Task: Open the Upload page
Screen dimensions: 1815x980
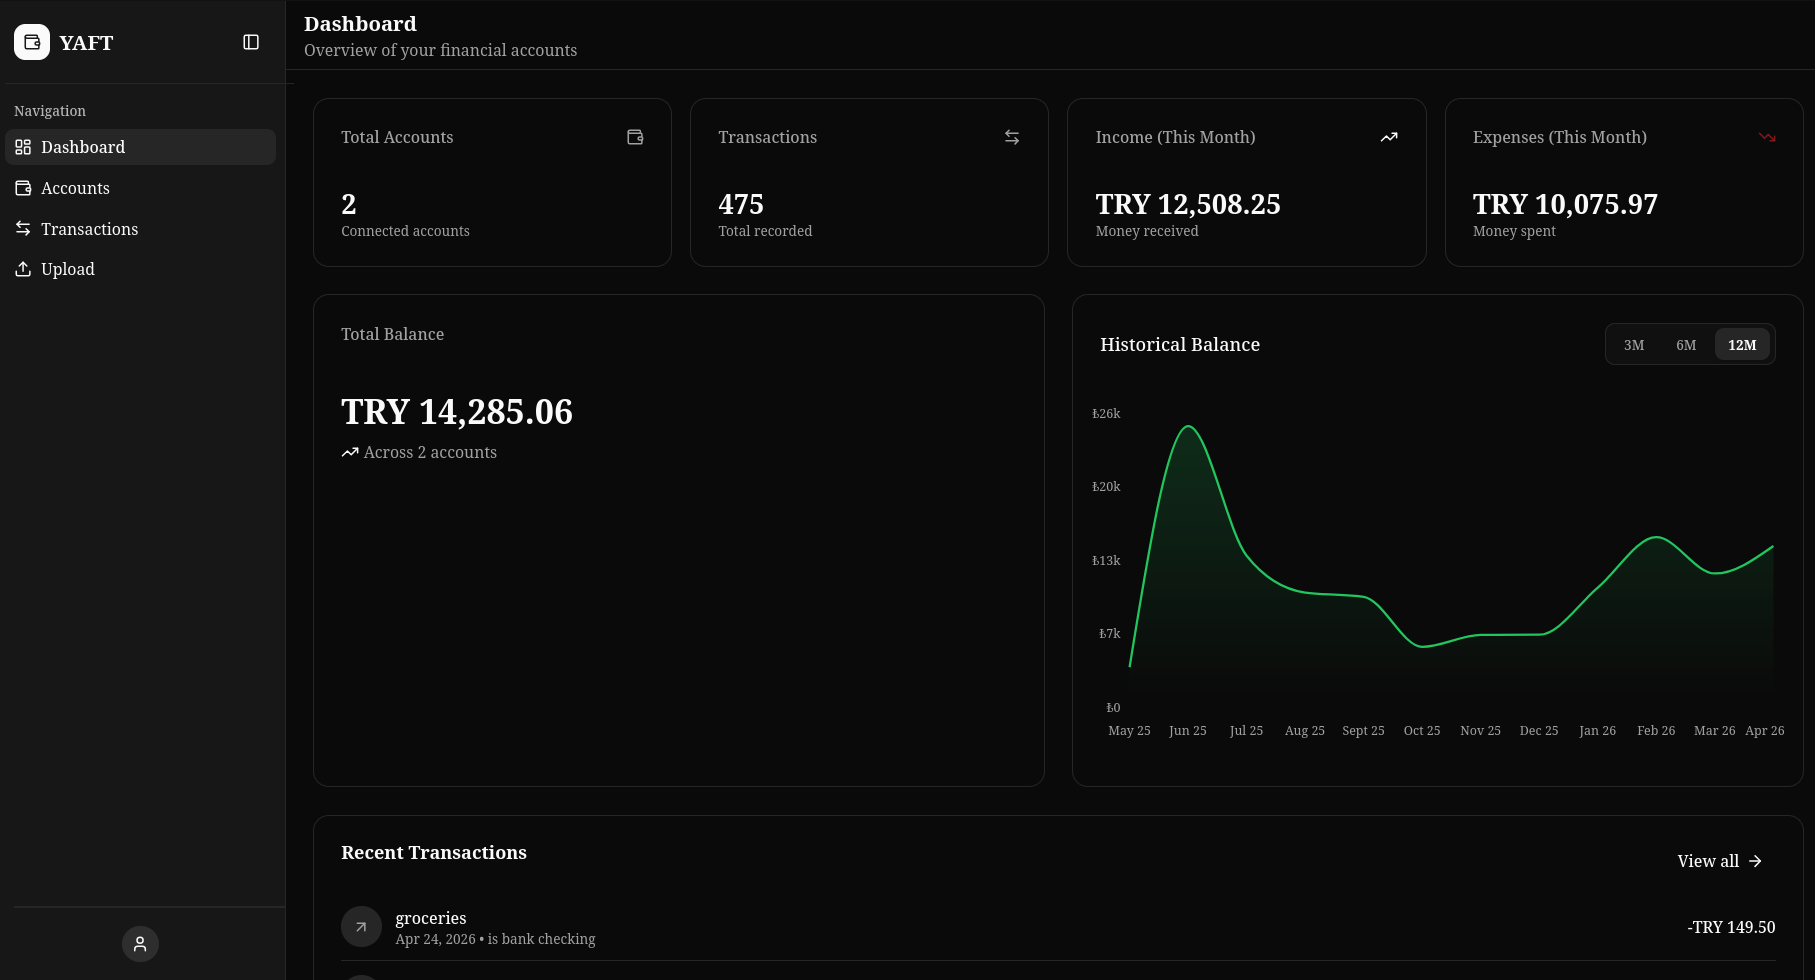Action: (x=140, y=269)
